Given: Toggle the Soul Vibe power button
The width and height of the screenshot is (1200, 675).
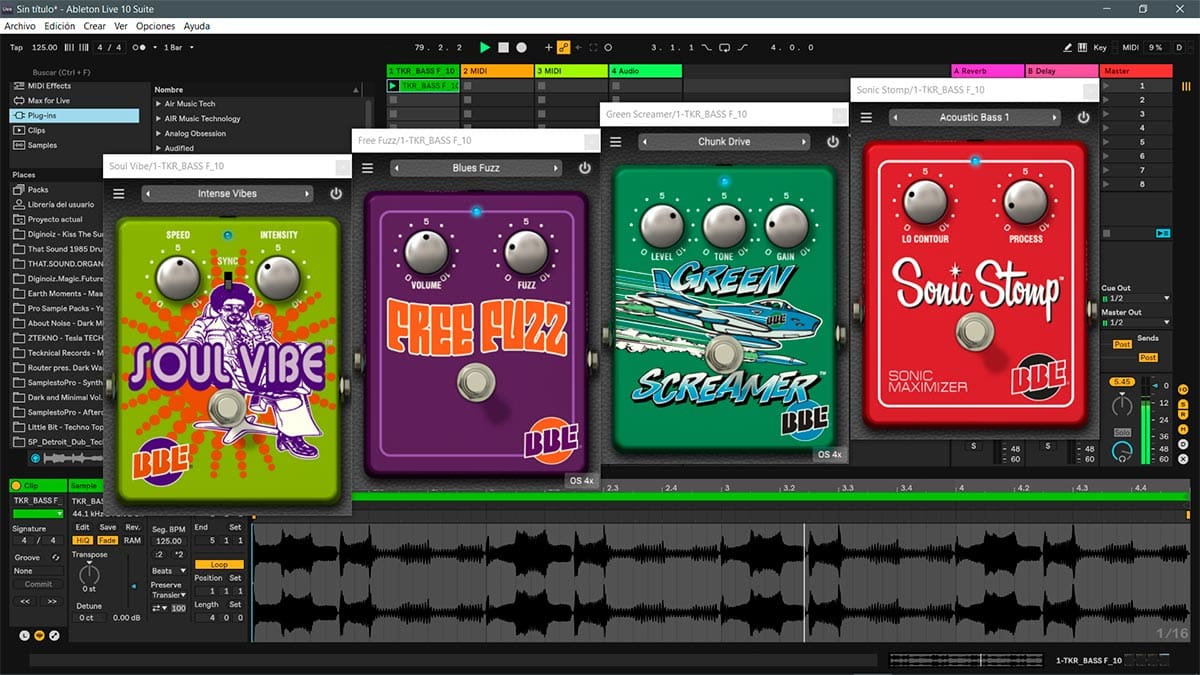Looking at the screenshot, I should coord(336,193).
